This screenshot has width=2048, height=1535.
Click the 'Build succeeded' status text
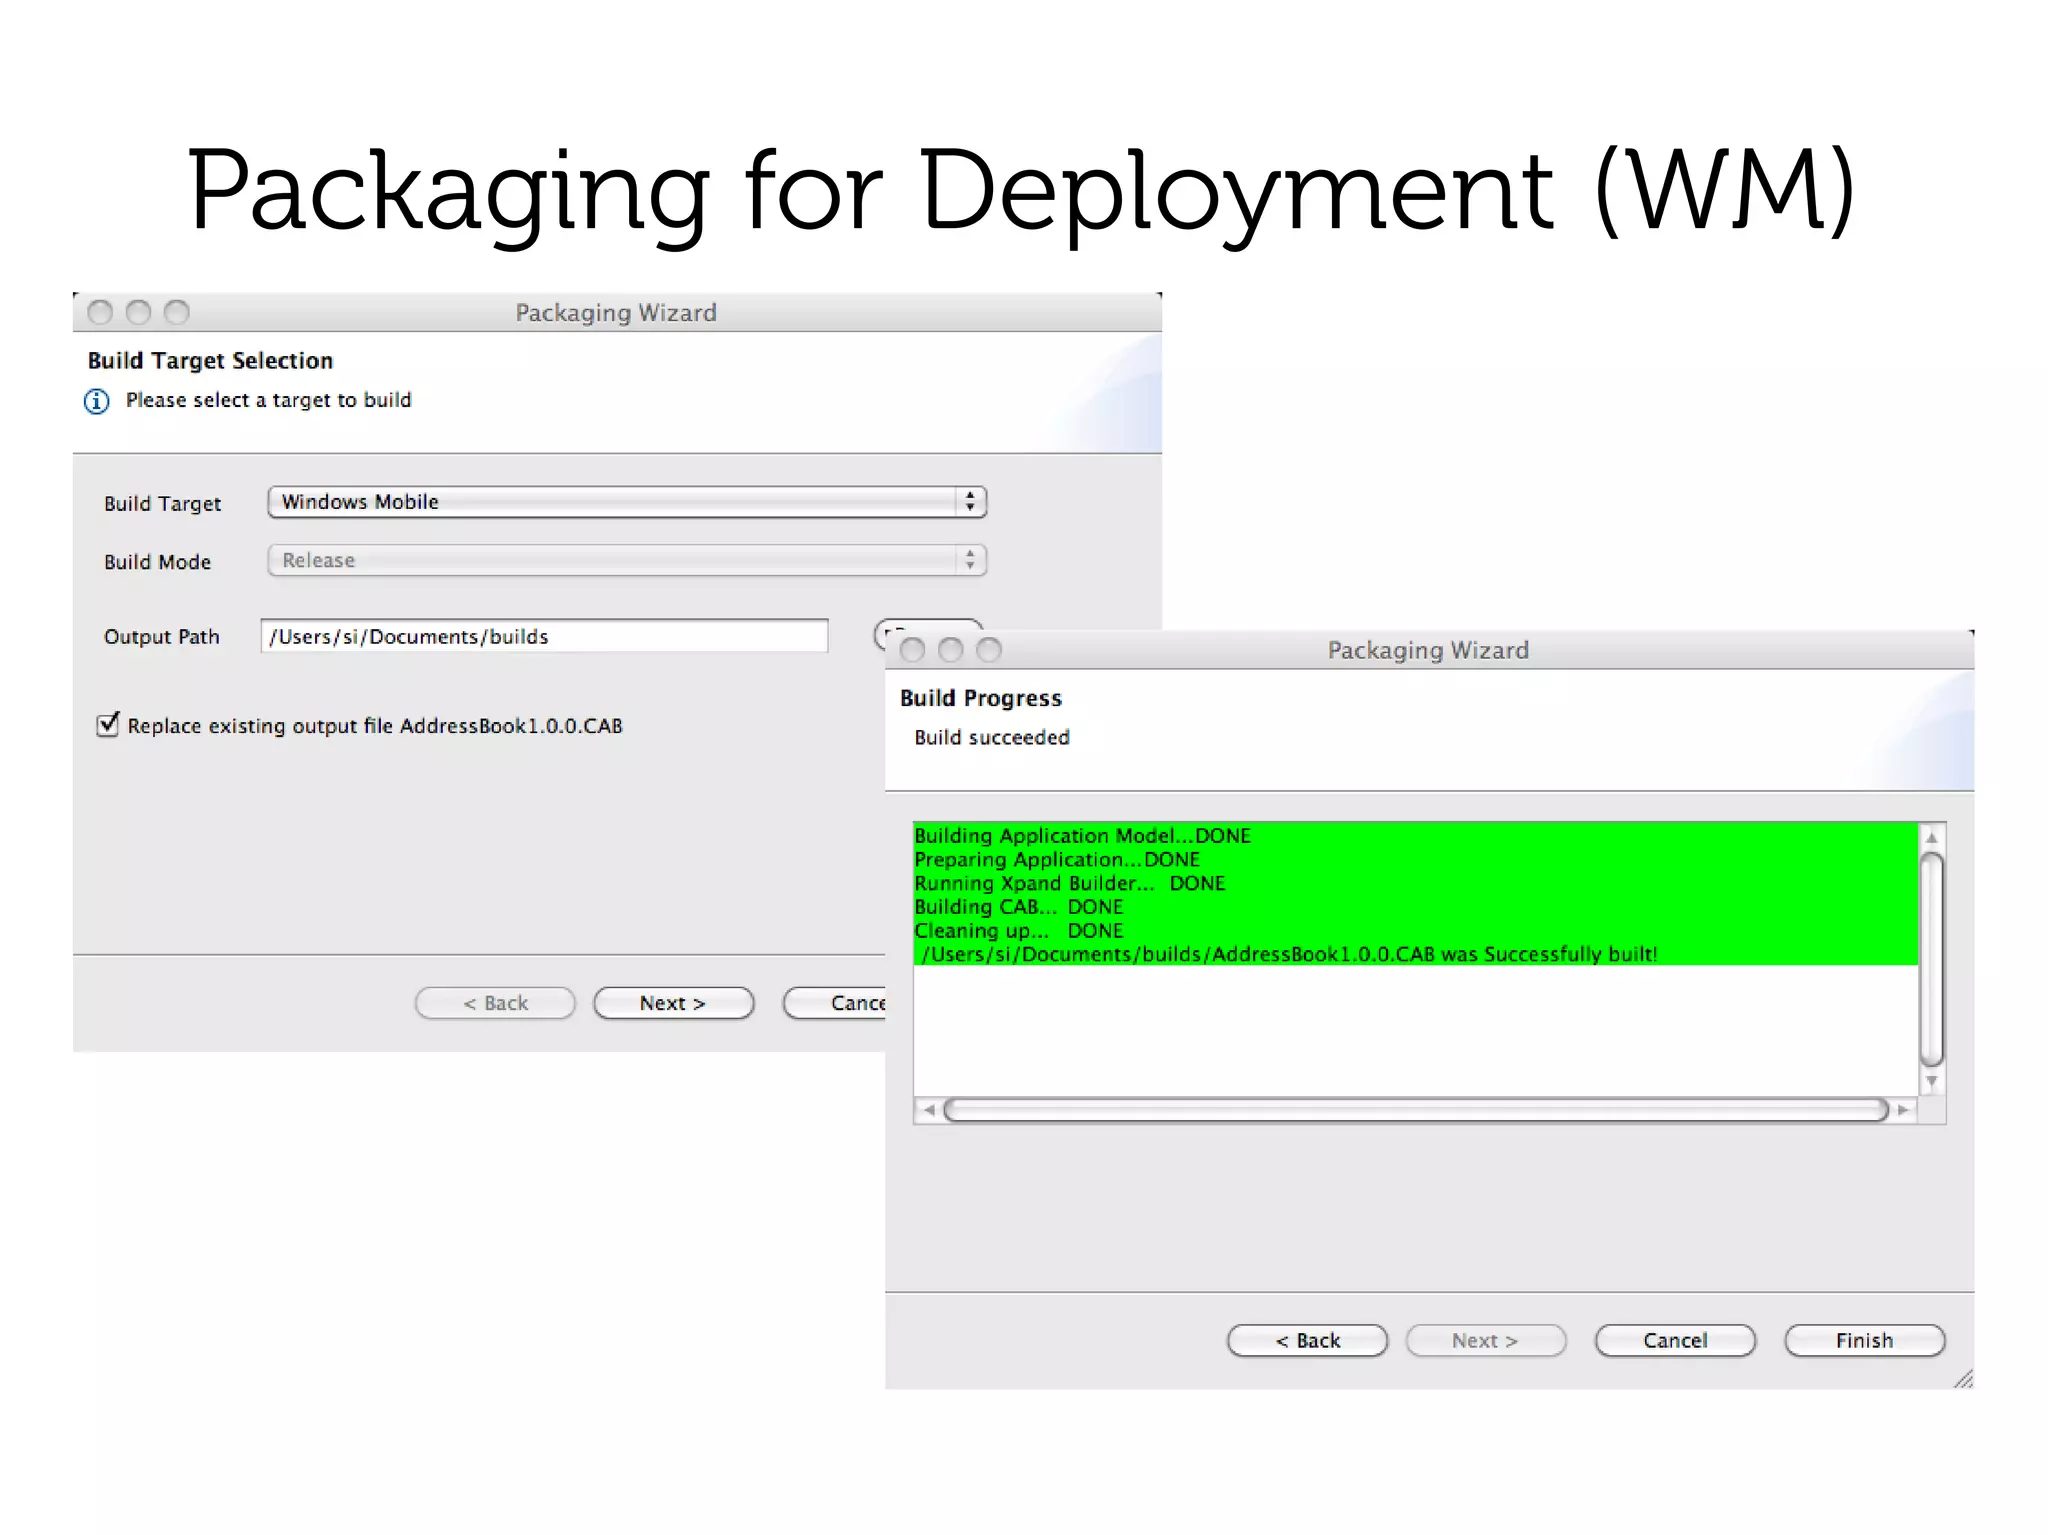[x=991, y=737]
